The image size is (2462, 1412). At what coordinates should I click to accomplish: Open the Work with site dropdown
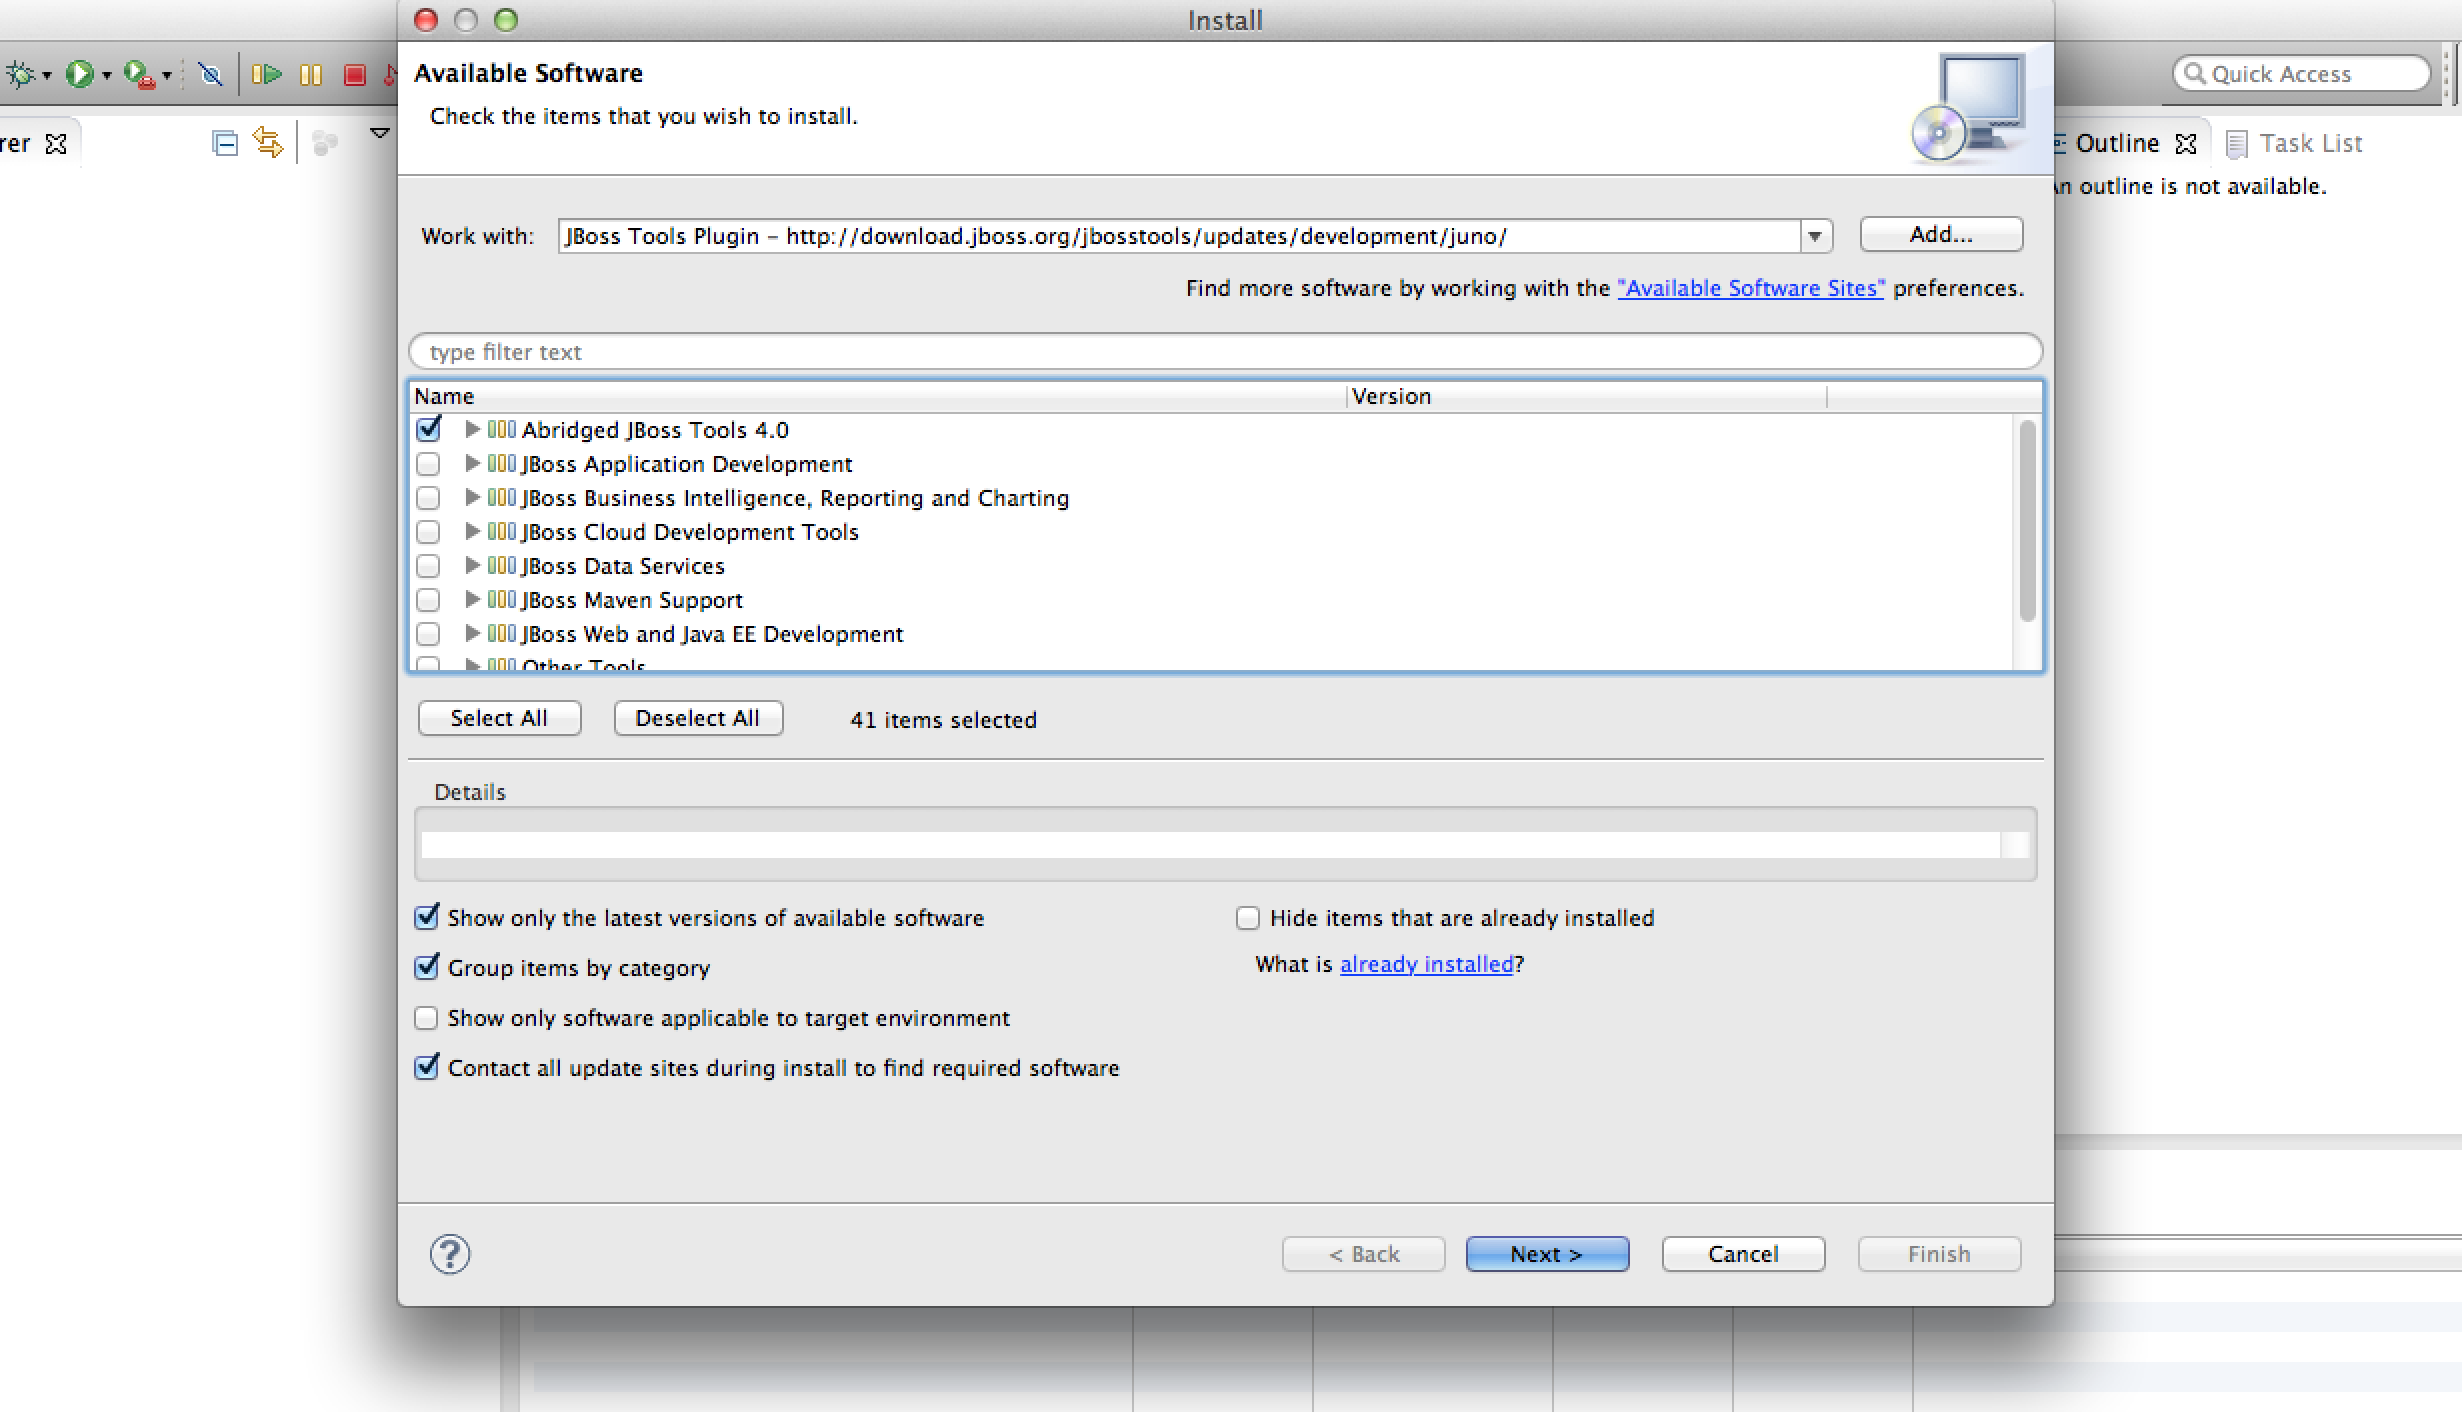point(1815,237)
